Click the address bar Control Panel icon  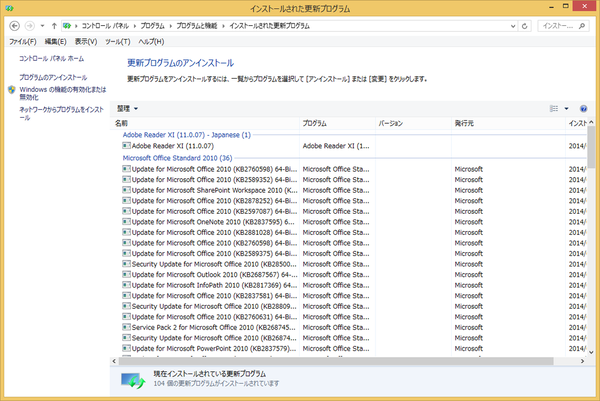[x=67, y=26]
